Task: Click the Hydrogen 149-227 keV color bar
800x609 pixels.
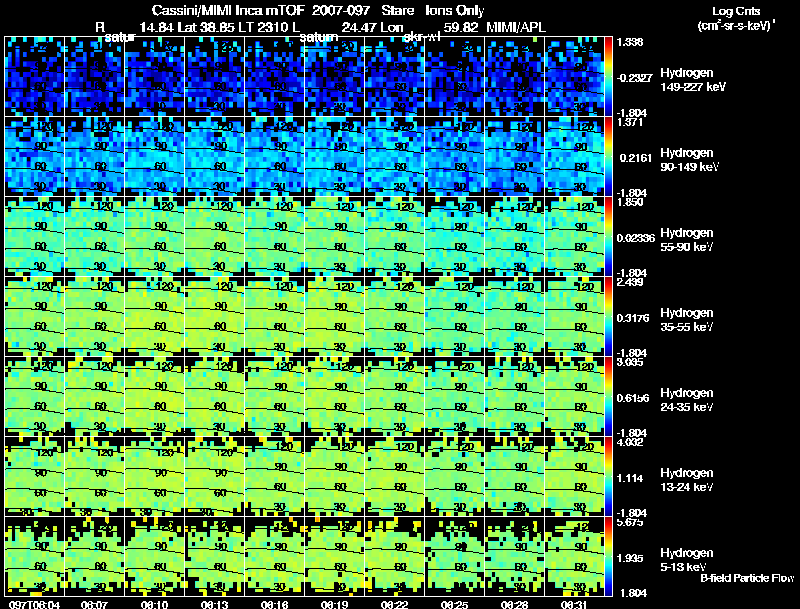Action: [608, 77]
